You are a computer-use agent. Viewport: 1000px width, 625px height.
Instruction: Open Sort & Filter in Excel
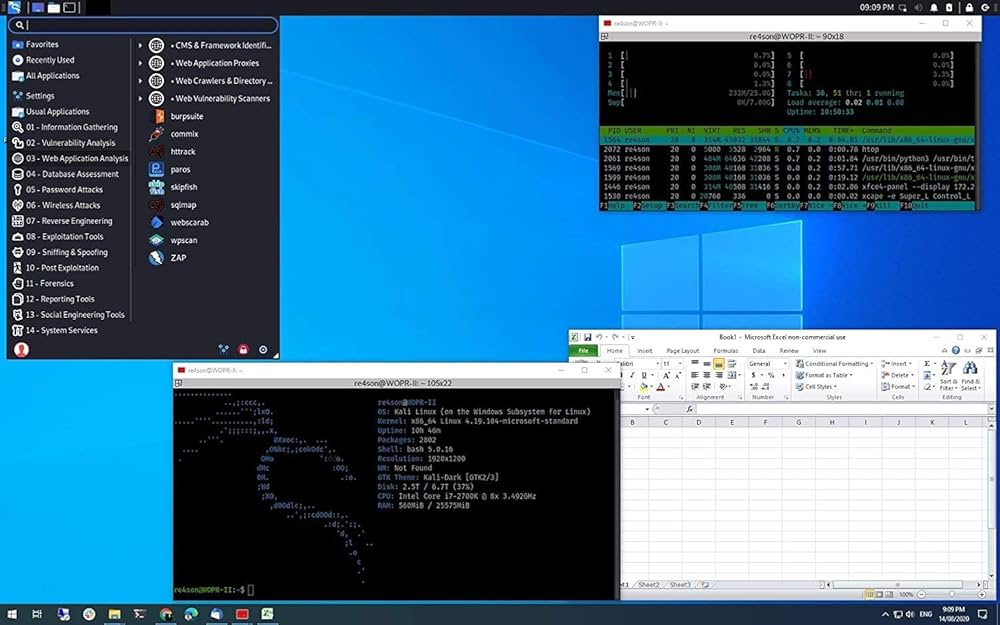[x=949, y=378]
